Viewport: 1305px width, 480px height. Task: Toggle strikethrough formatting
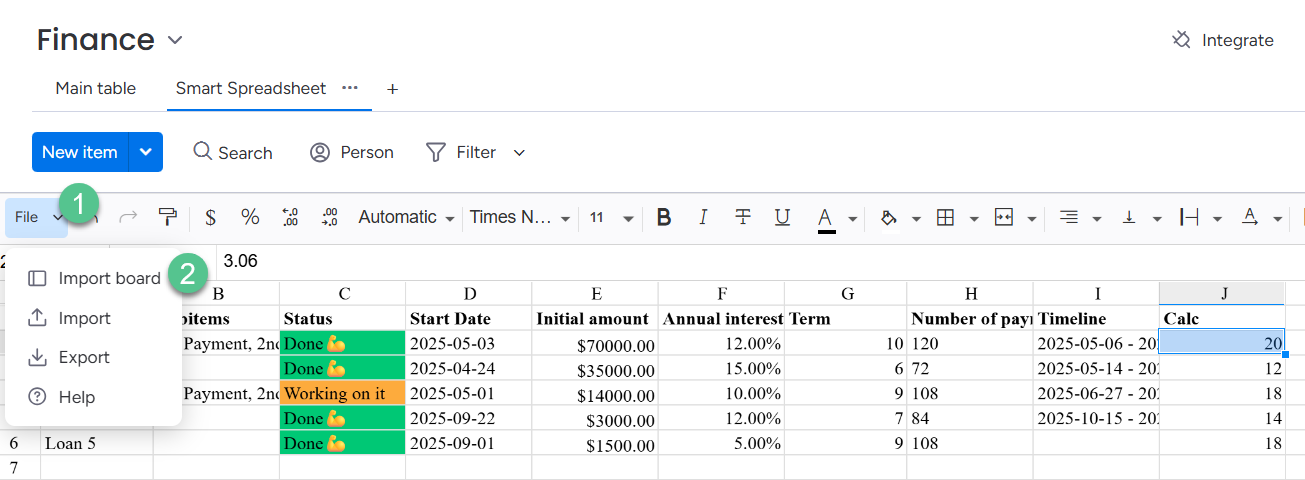(x=743, y=217)
